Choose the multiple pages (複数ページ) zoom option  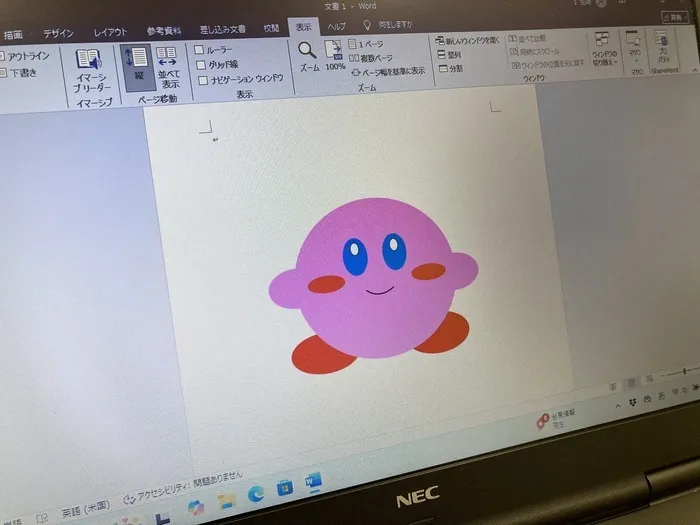[x=370, y=58]
